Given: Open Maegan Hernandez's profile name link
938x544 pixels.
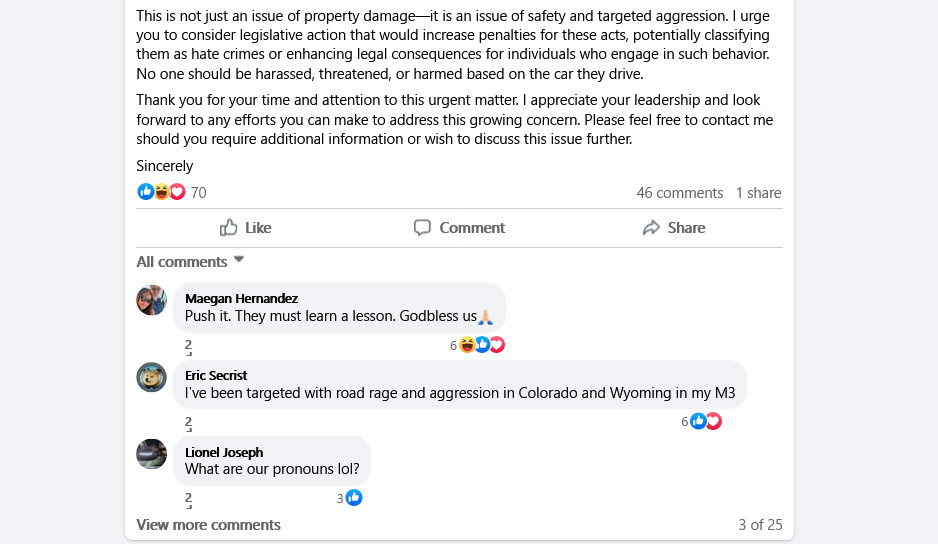Looking at the screenshot, I should (x=241, y=298).
